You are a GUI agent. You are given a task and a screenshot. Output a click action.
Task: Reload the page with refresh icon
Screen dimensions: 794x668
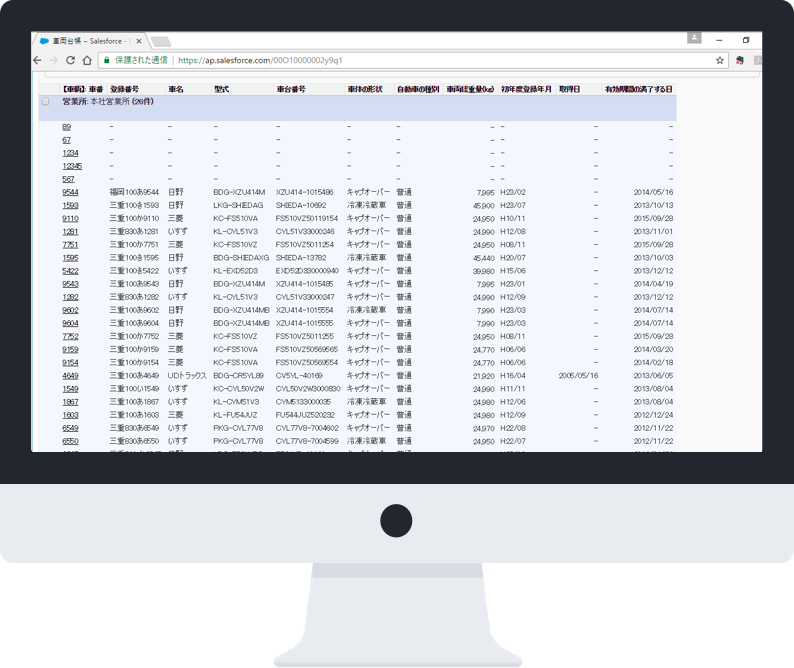70,60
